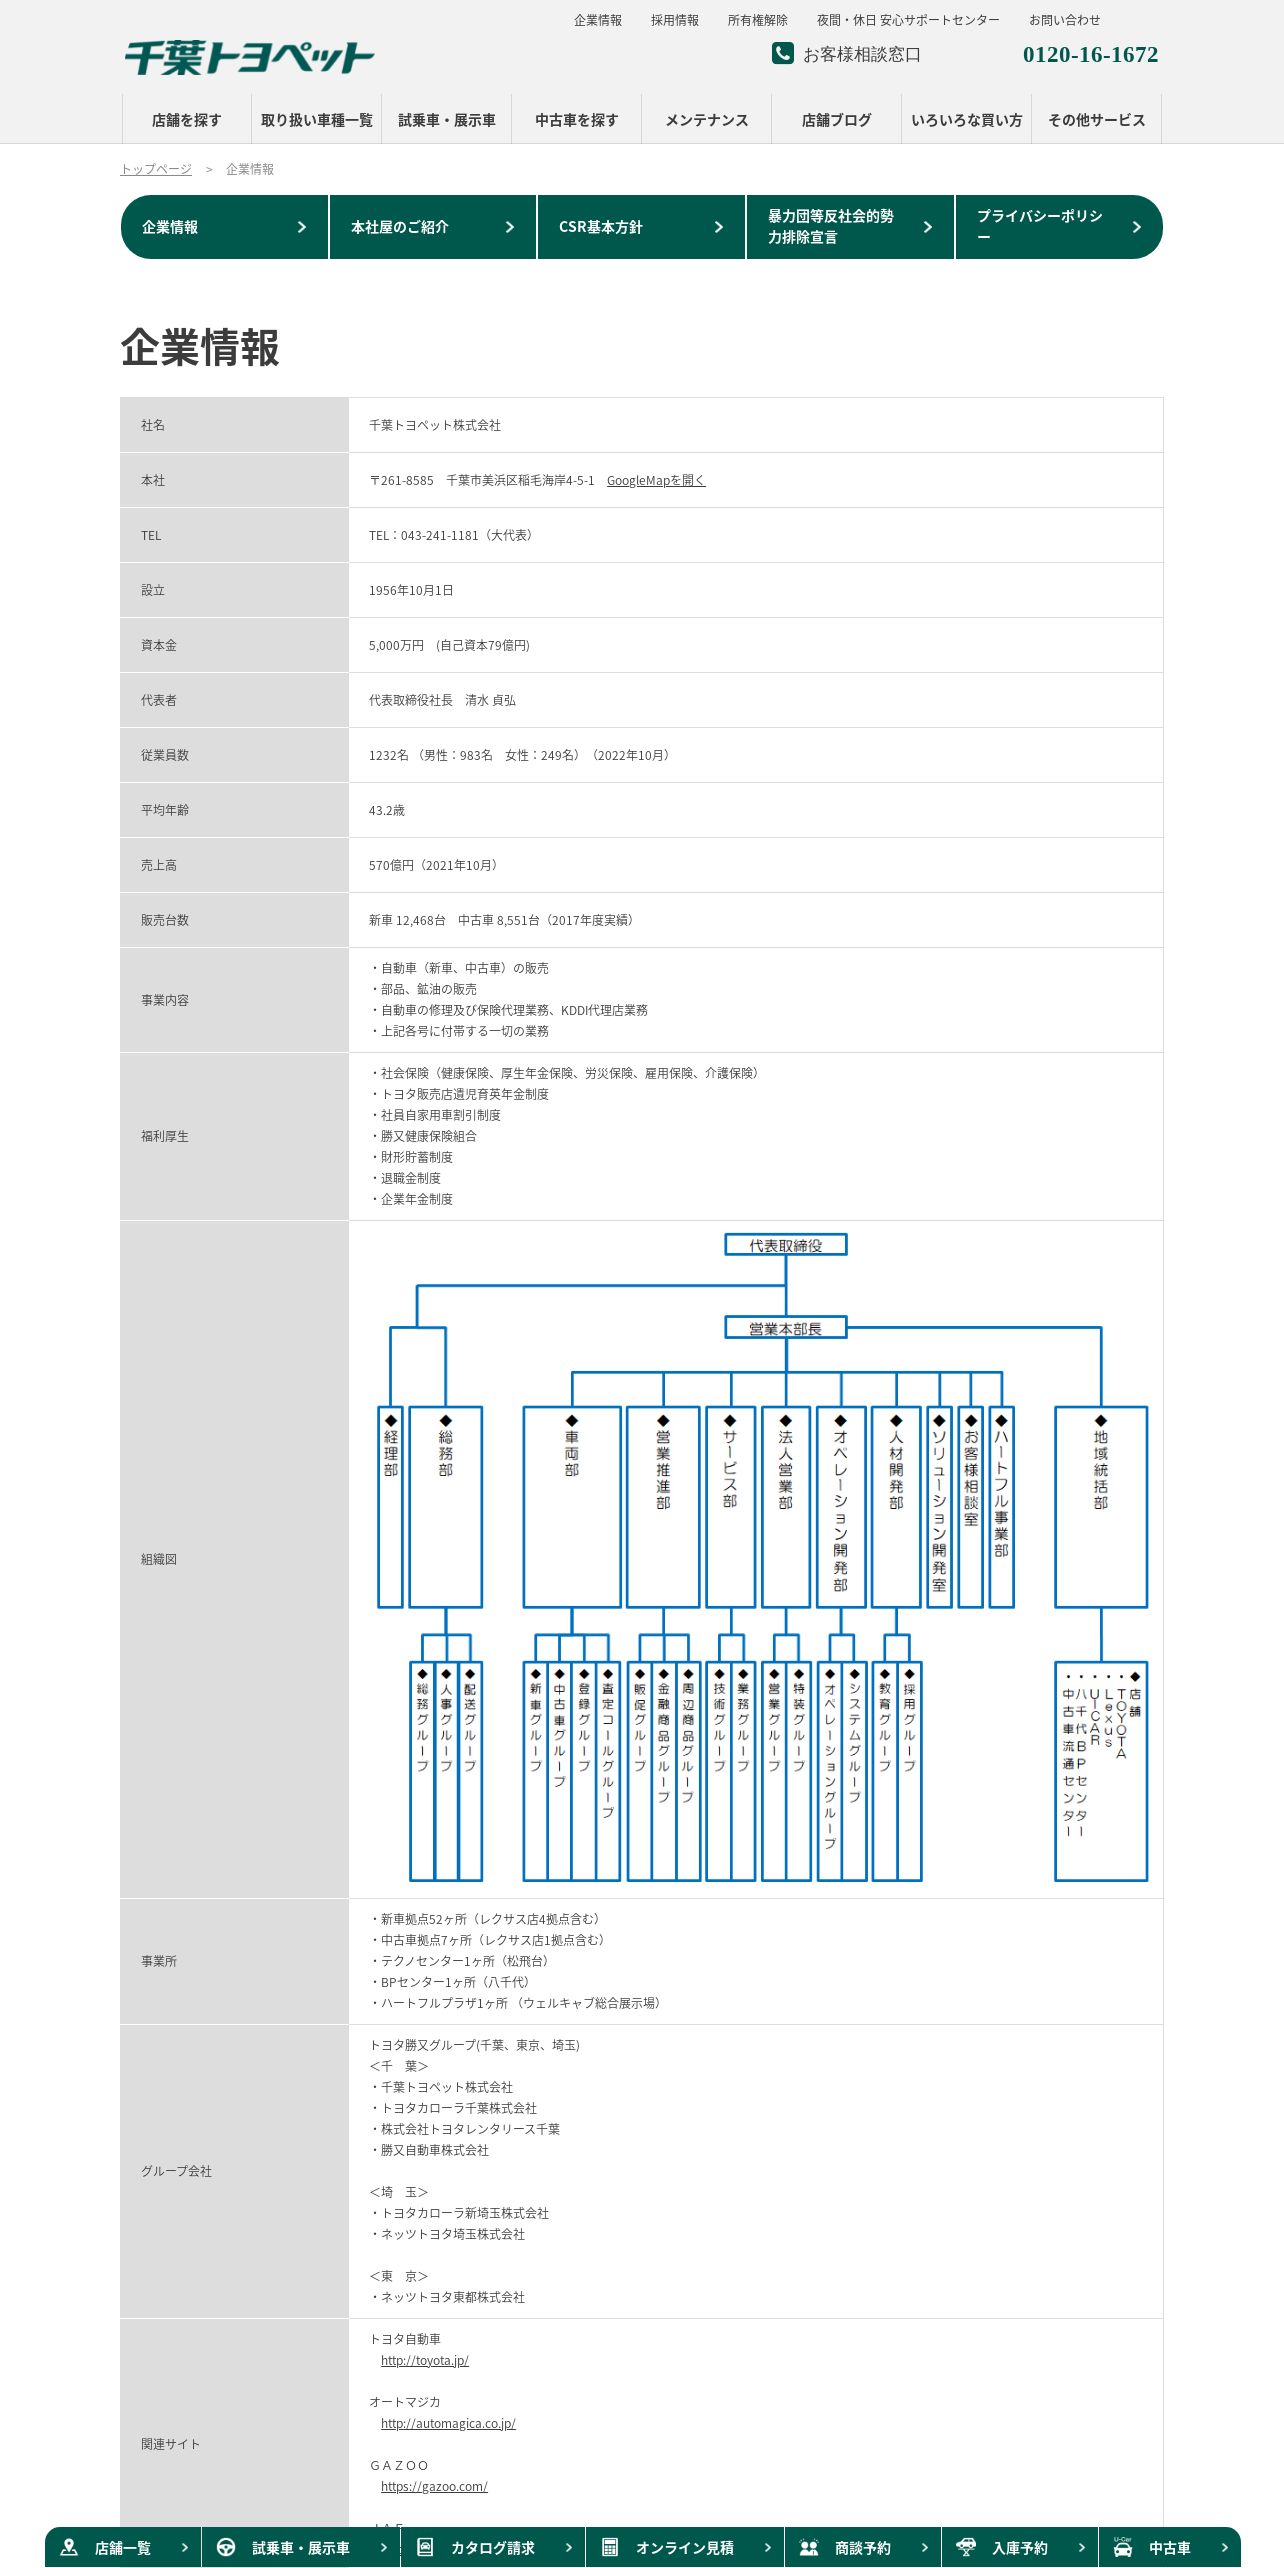1284x2568 pixels.
Task: Select メンテナンス in main navigation
Action: [707, 120]
